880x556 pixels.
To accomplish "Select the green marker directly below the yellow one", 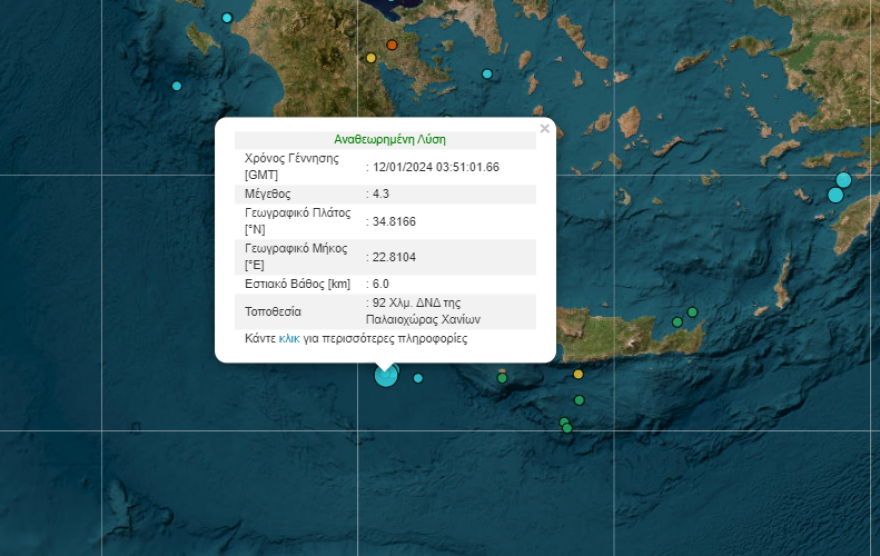I will point(578,400).
